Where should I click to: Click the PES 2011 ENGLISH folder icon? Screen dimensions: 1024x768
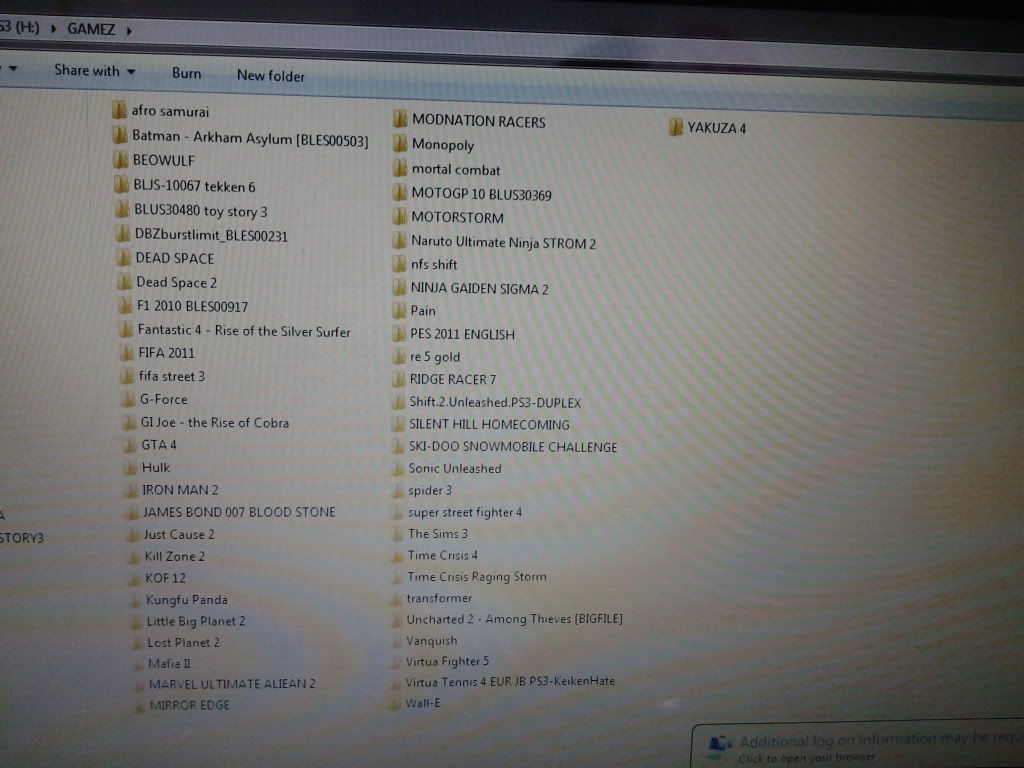click(398, 334)
